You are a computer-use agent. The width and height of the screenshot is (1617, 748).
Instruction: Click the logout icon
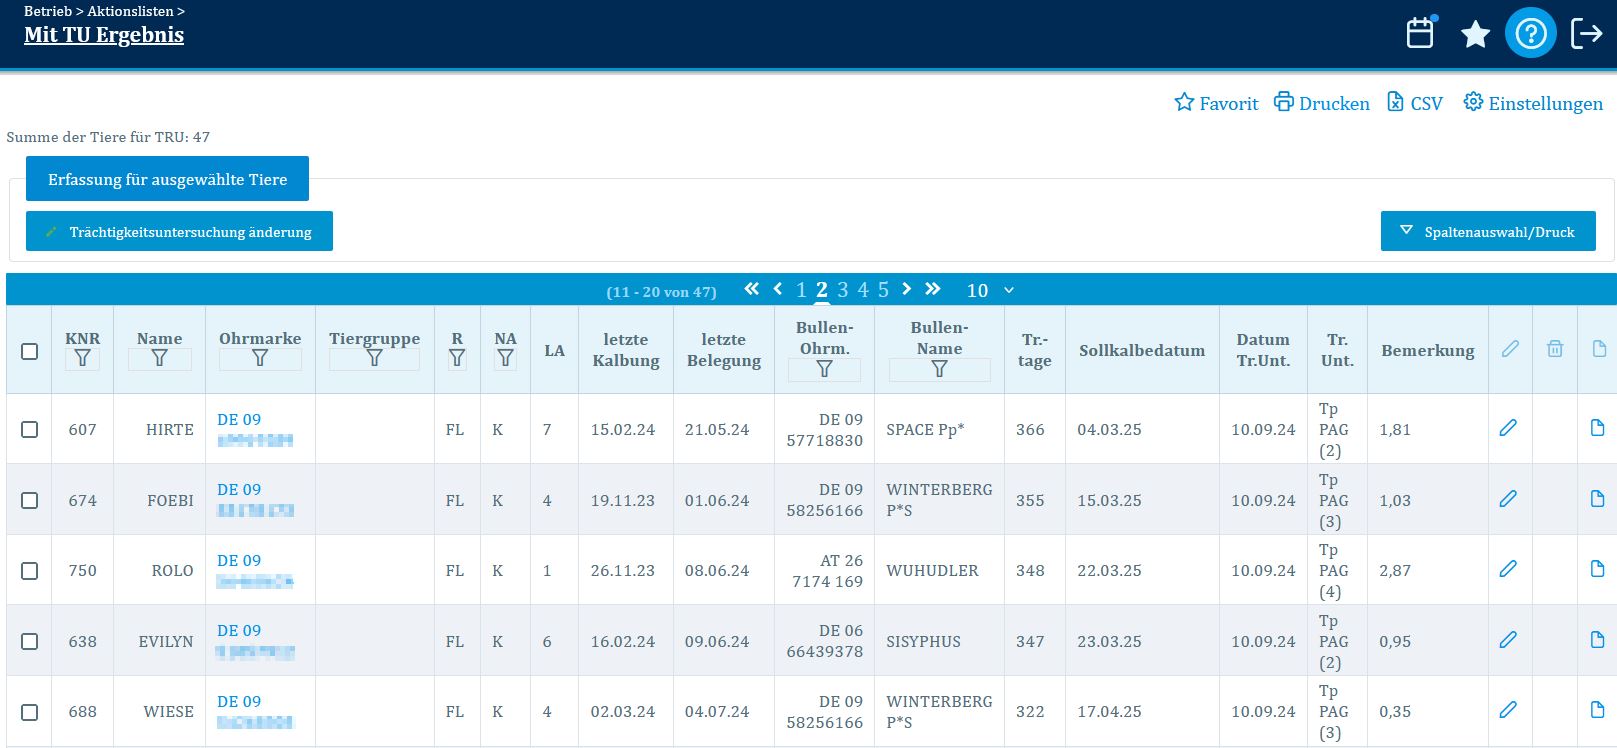1586,33
